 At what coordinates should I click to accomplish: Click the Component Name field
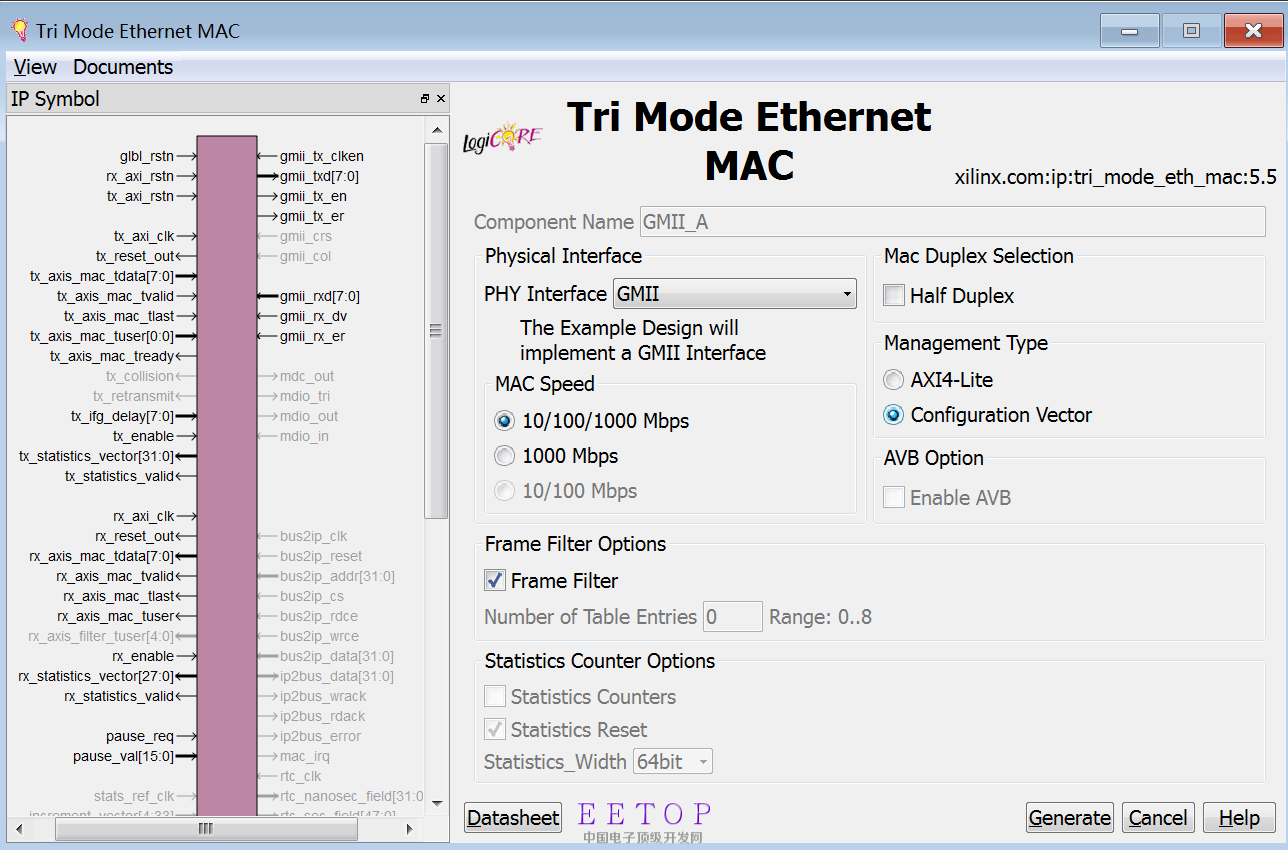952,222
